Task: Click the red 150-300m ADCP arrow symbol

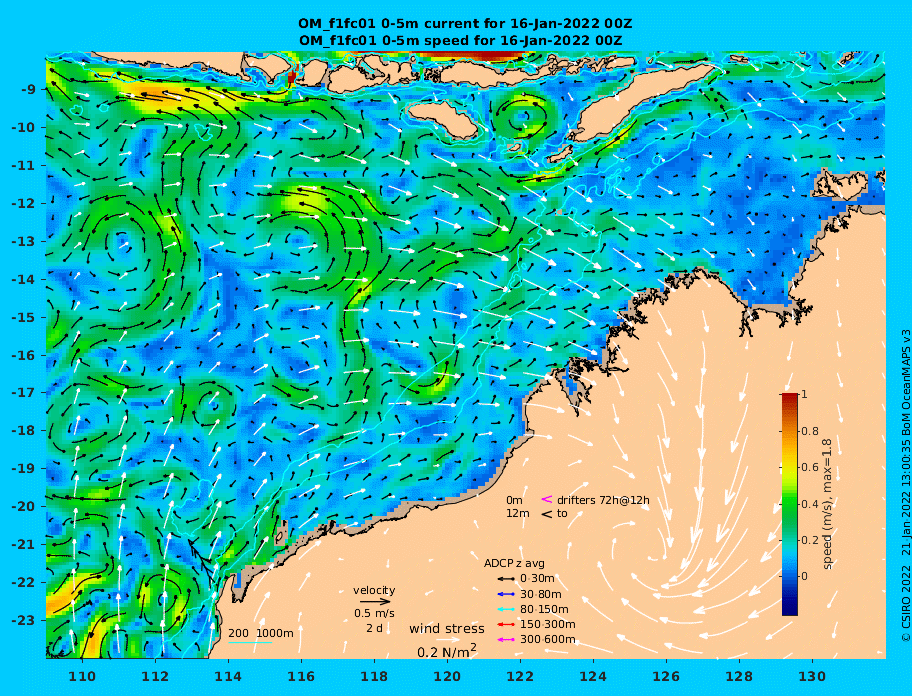Action: pos(506,624)
